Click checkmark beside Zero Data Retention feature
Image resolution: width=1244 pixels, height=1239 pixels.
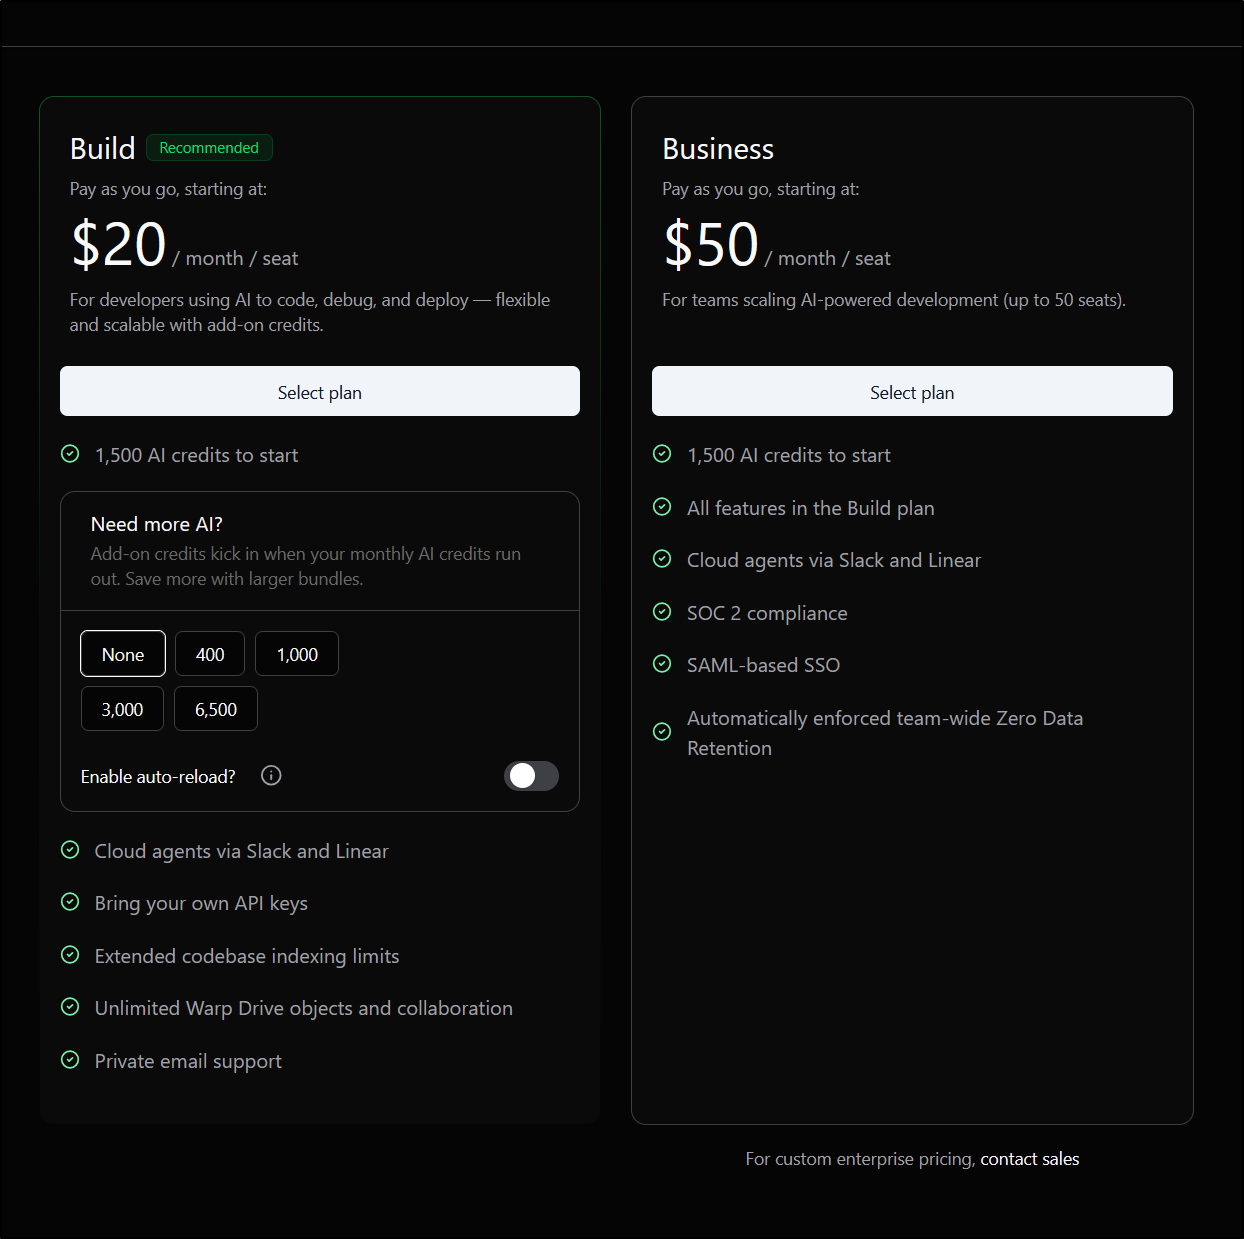[662, 732]
